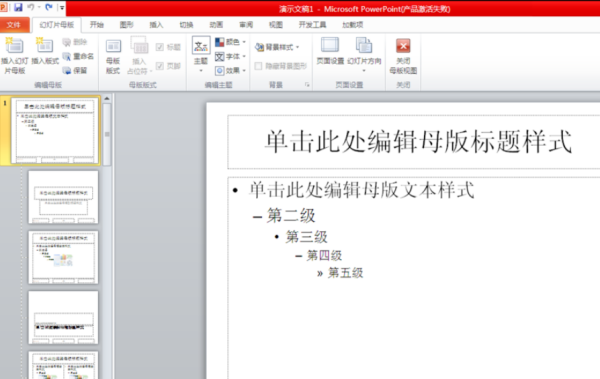Click the Undo arrow icon
The image size is (600, 379).
[x=31, y=7]
